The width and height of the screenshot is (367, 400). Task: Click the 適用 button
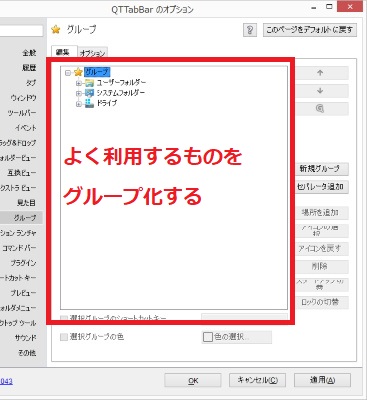[322, 380]
